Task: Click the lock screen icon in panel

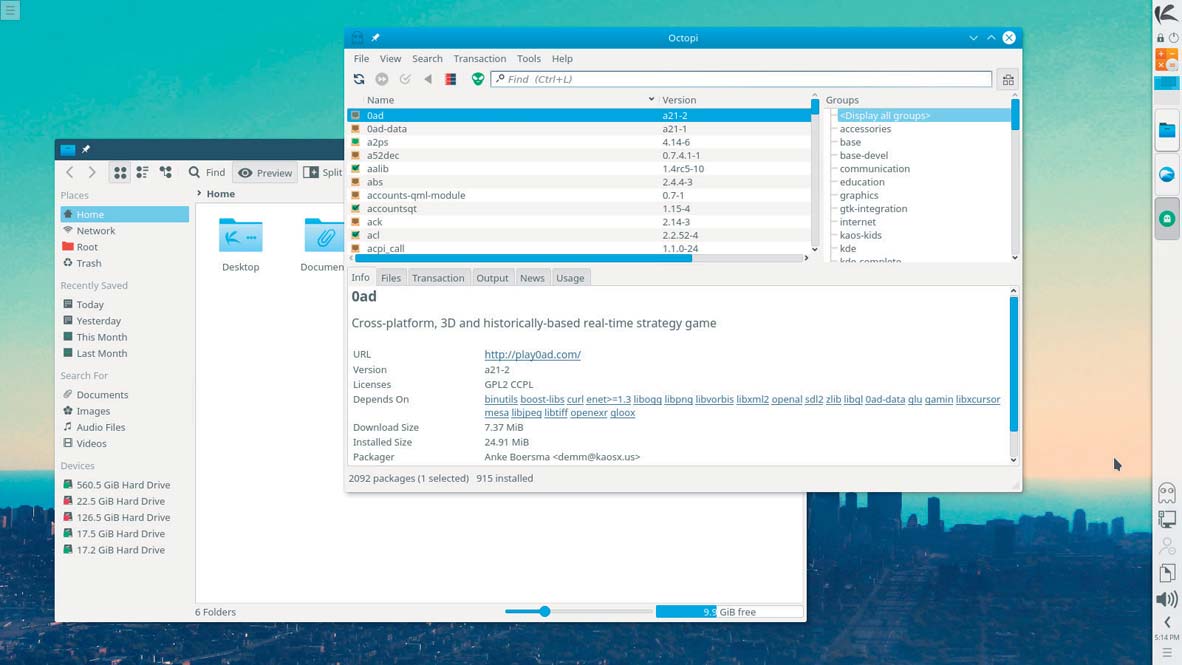Action: click(1161, 37)
